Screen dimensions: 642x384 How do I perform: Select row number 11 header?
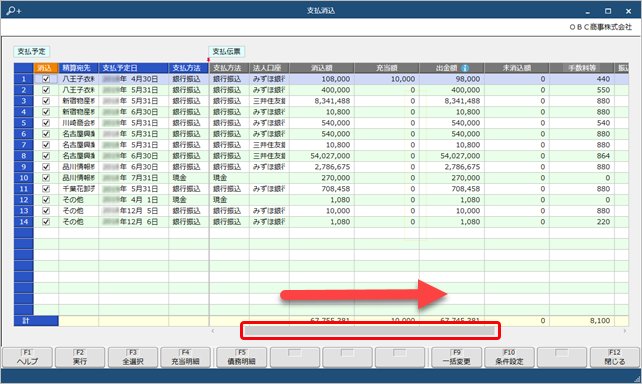tap(24, 189)
